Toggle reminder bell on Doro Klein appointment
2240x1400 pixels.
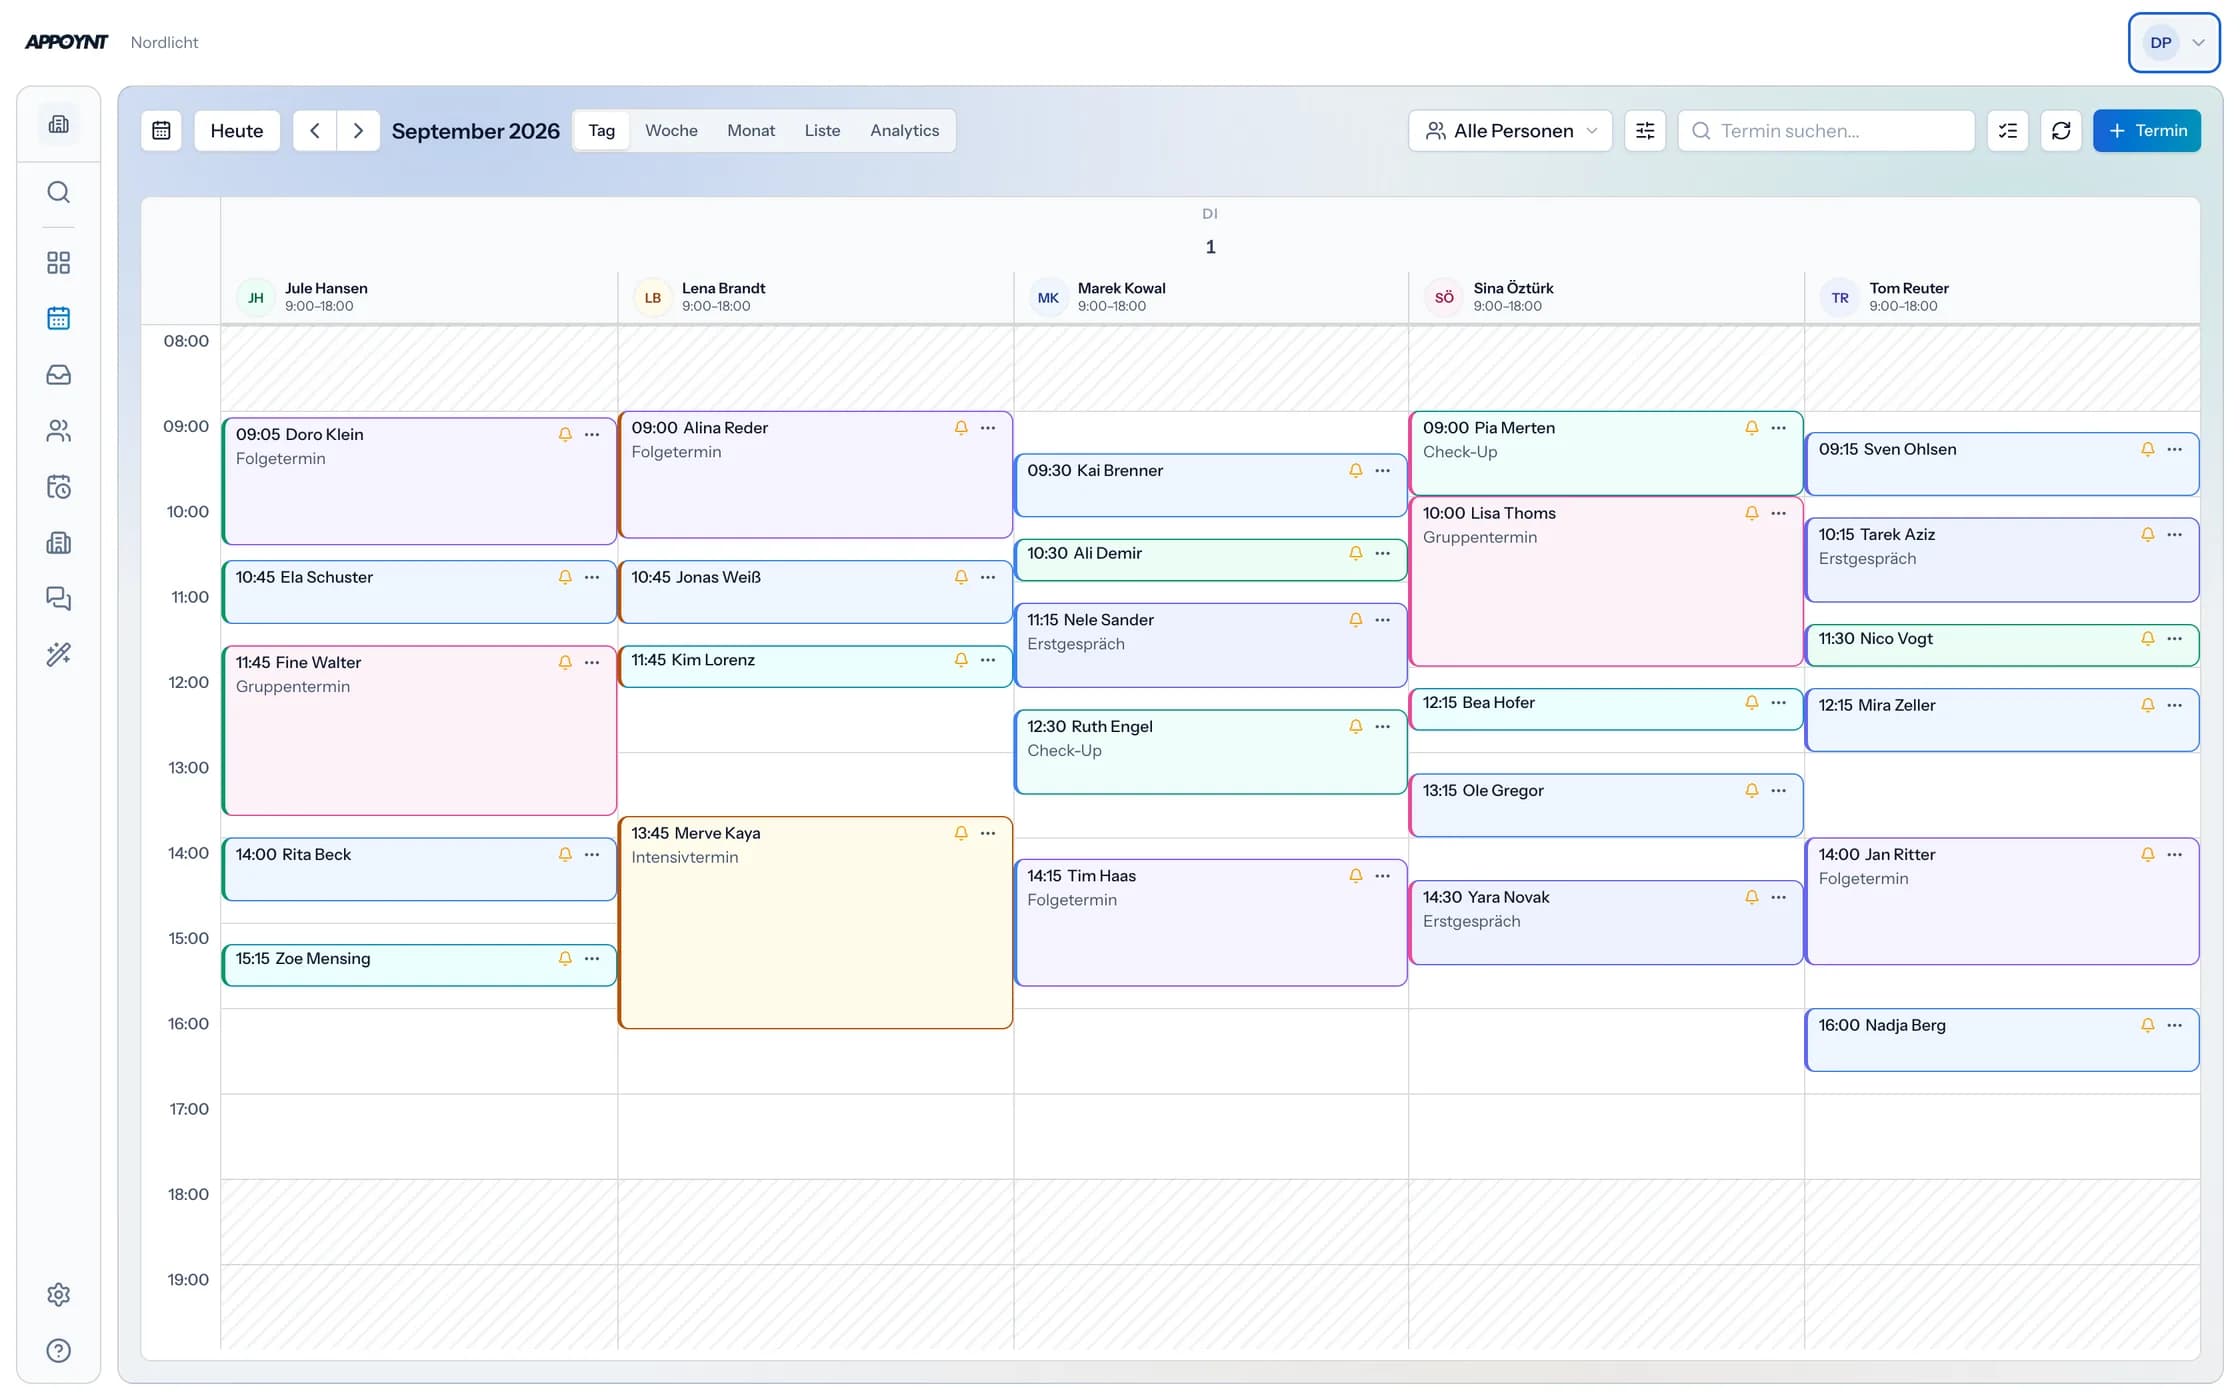(565, 435)
